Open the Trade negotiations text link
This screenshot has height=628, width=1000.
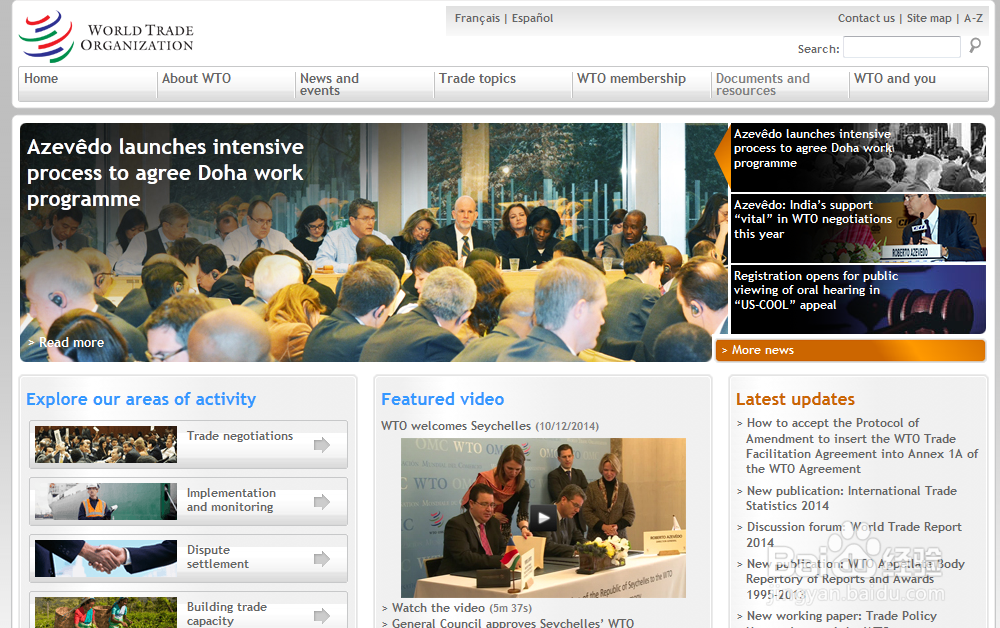[240, 436]
